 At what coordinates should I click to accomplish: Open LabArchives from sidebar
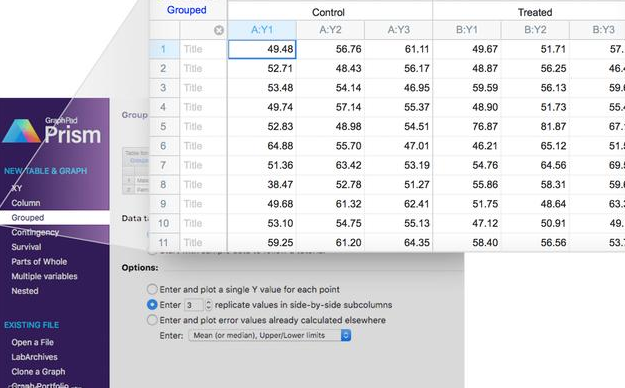34,357
